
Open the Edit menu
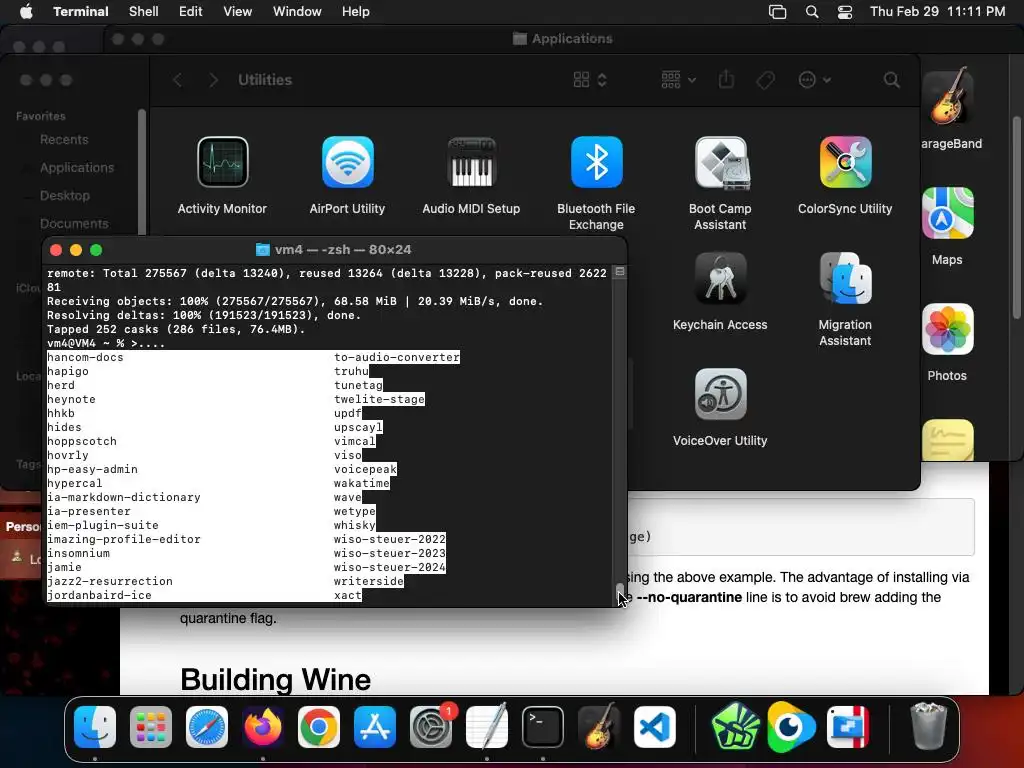point(191,12)
